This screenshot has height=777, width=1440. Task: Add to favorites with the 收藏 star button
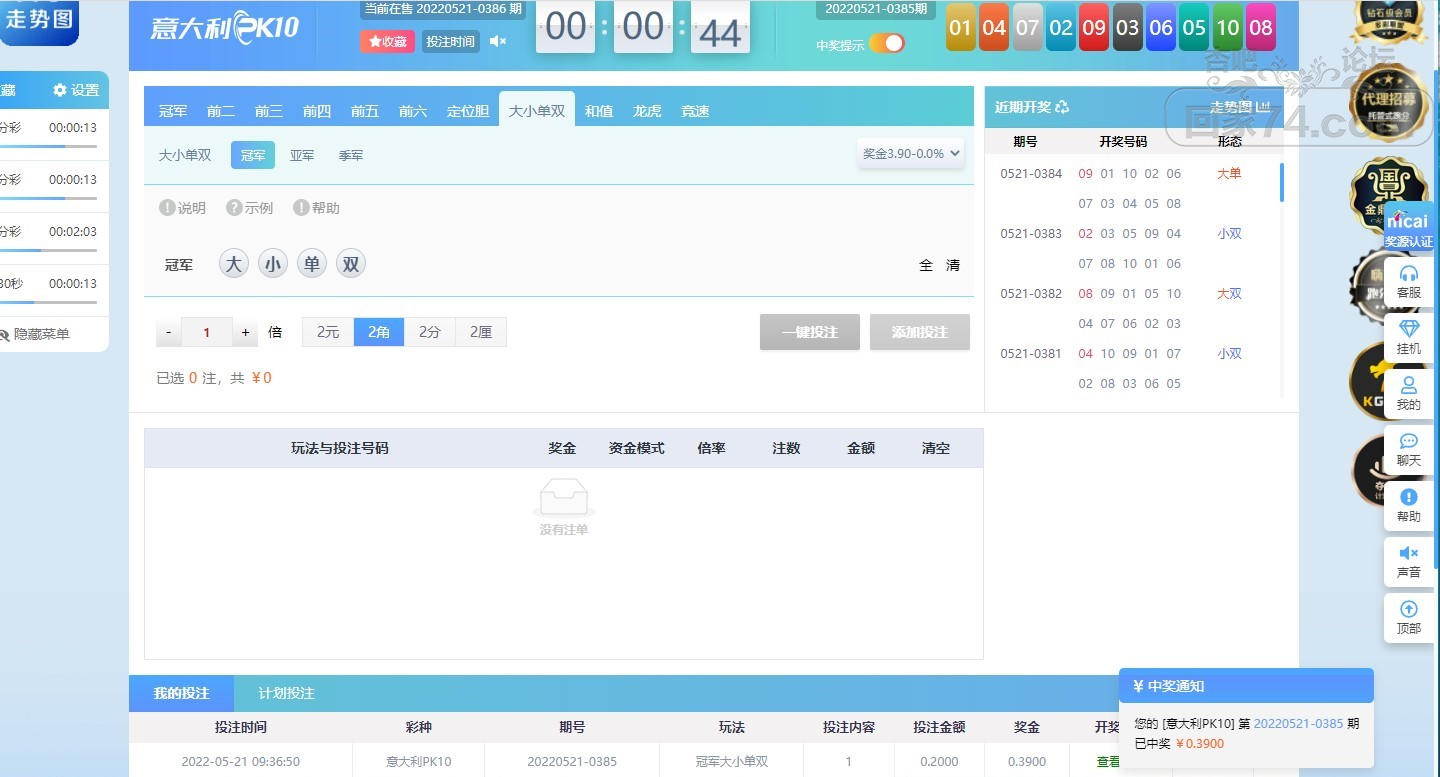tap(387, 41)
